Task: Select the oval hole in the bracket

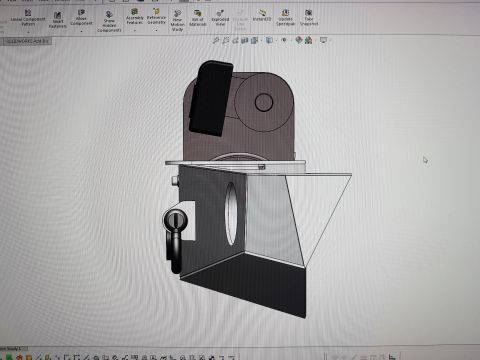Action: pyautogui.click(x=231, y=213)
